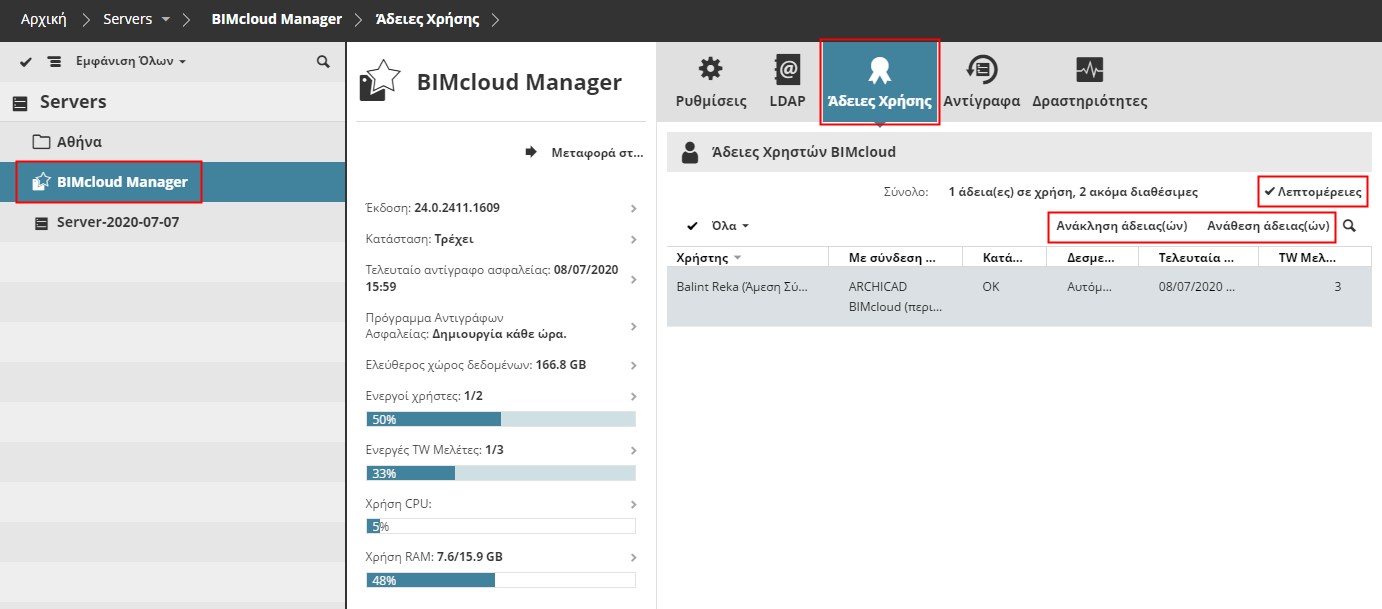Click the license list search icon

[1349, 226]
